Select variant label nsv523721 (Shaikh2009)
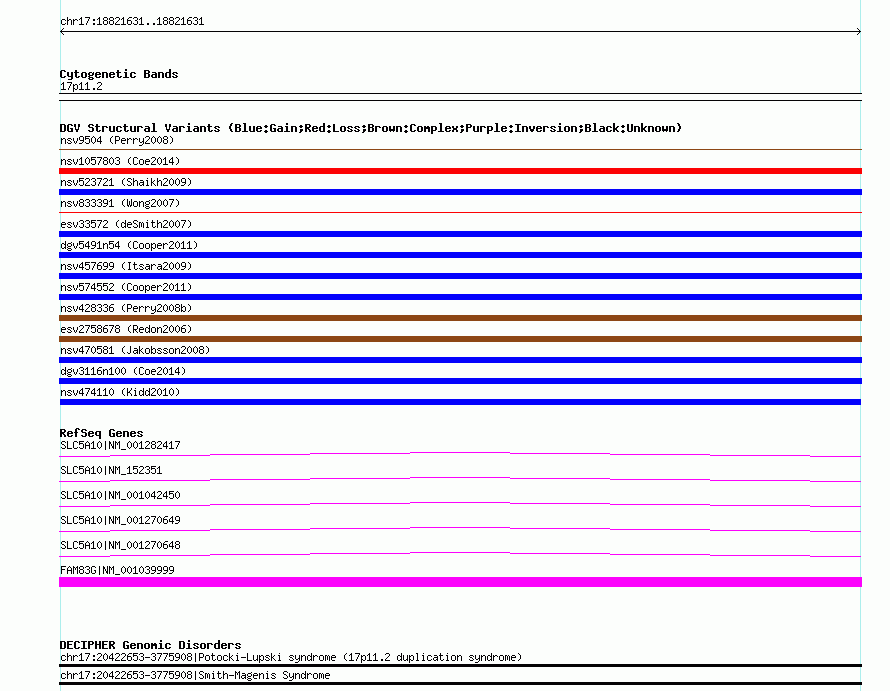The width and height of the screenshot is (890, 691). coord(126,182)
